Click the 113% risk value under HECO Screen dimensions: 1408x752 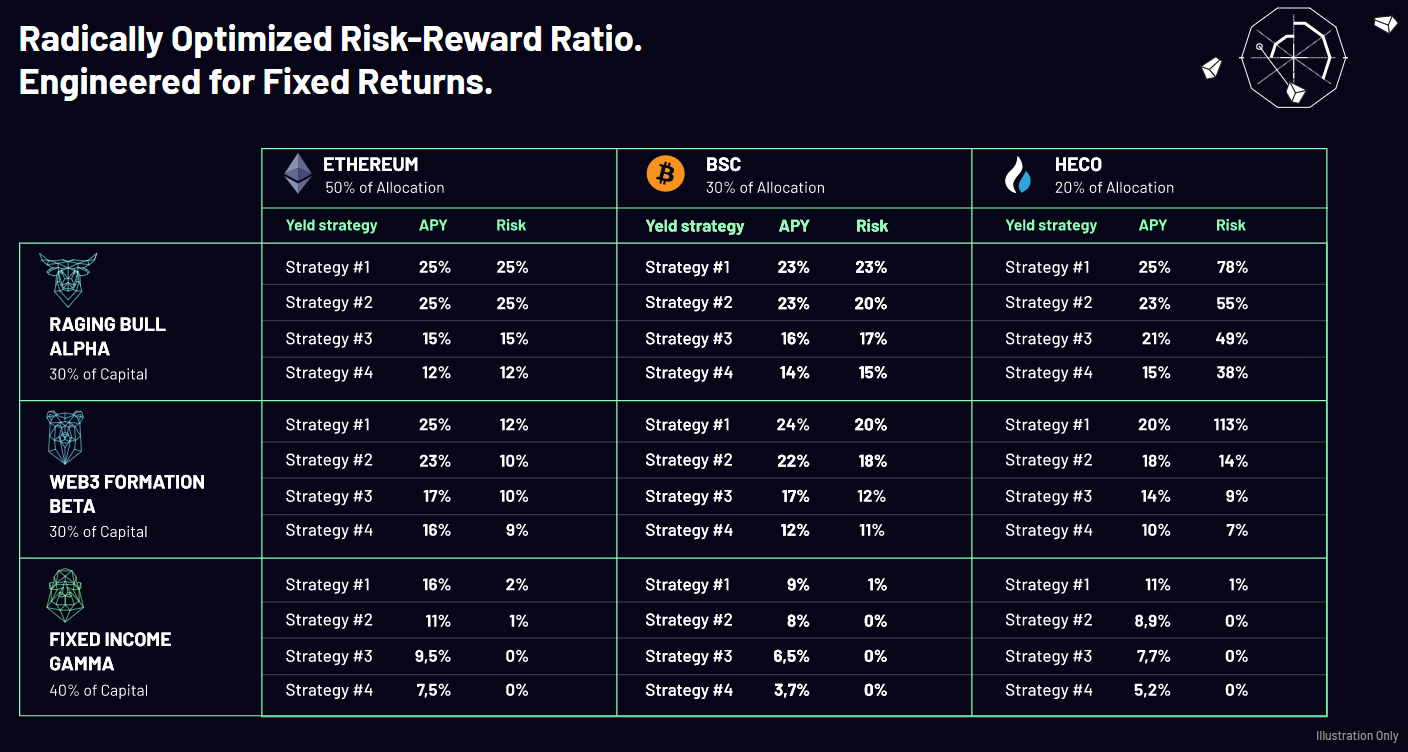(1230, 425)
